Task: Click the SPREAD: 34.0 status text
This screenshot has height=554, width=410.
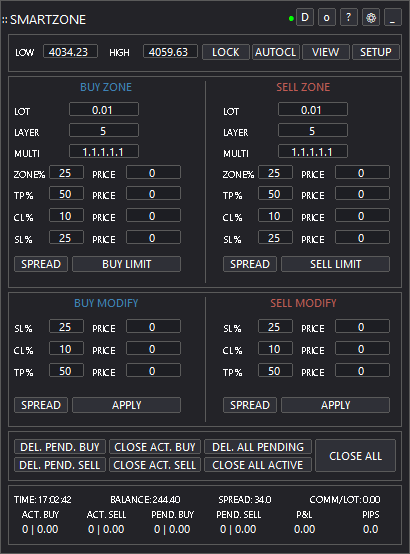Action: pos(245,499)
